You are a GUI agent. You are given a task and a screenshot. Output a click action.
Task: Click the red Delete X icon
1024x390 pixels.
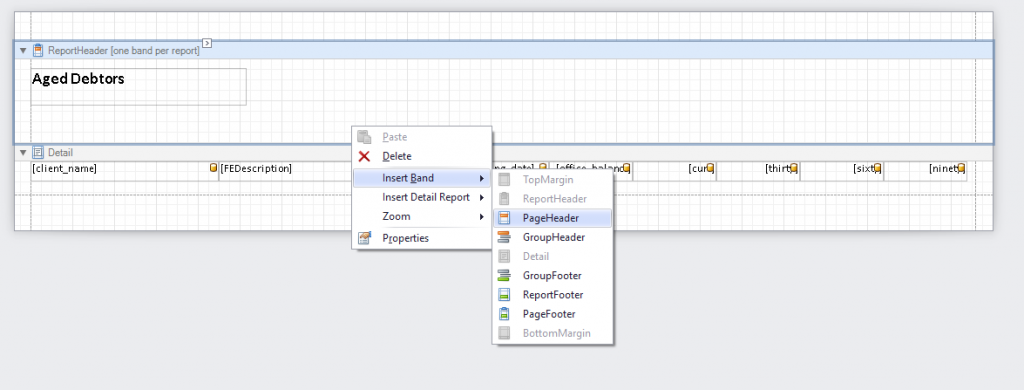point(364,156)
